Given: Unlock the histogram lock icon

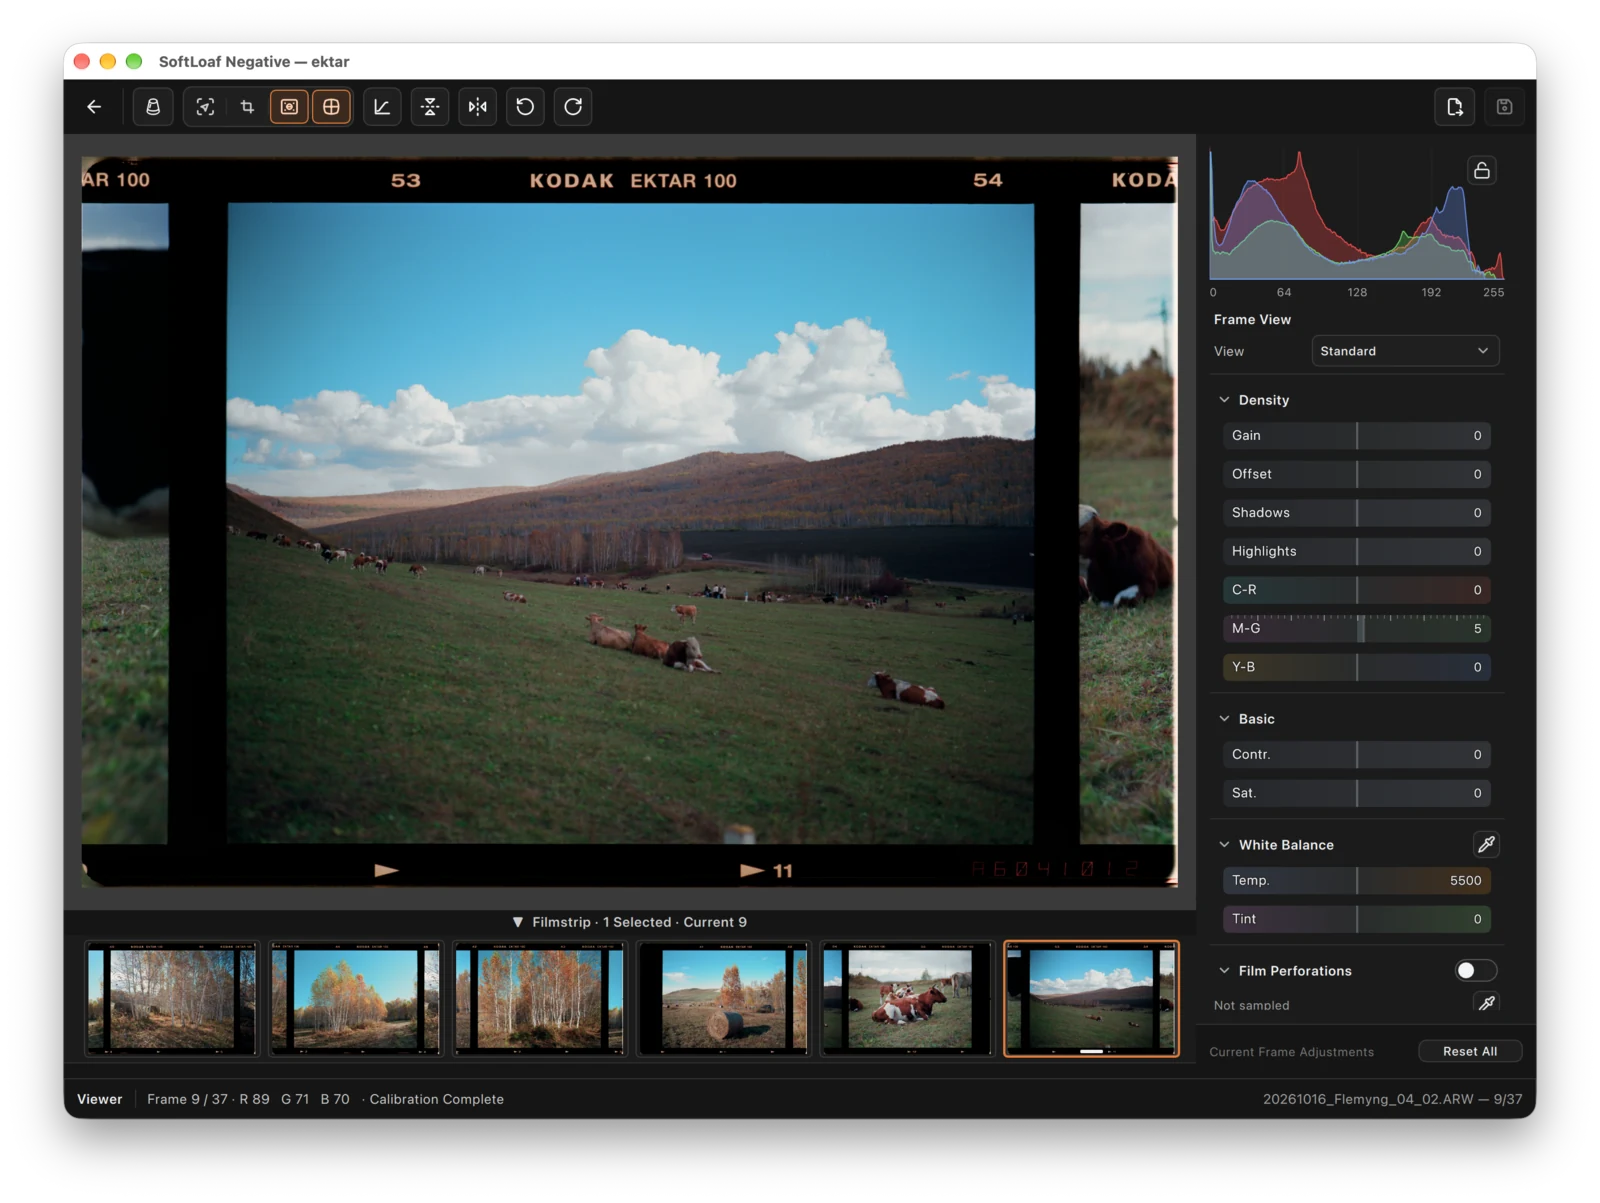Looking at the screenshot, I should (x=1482, y=170).
